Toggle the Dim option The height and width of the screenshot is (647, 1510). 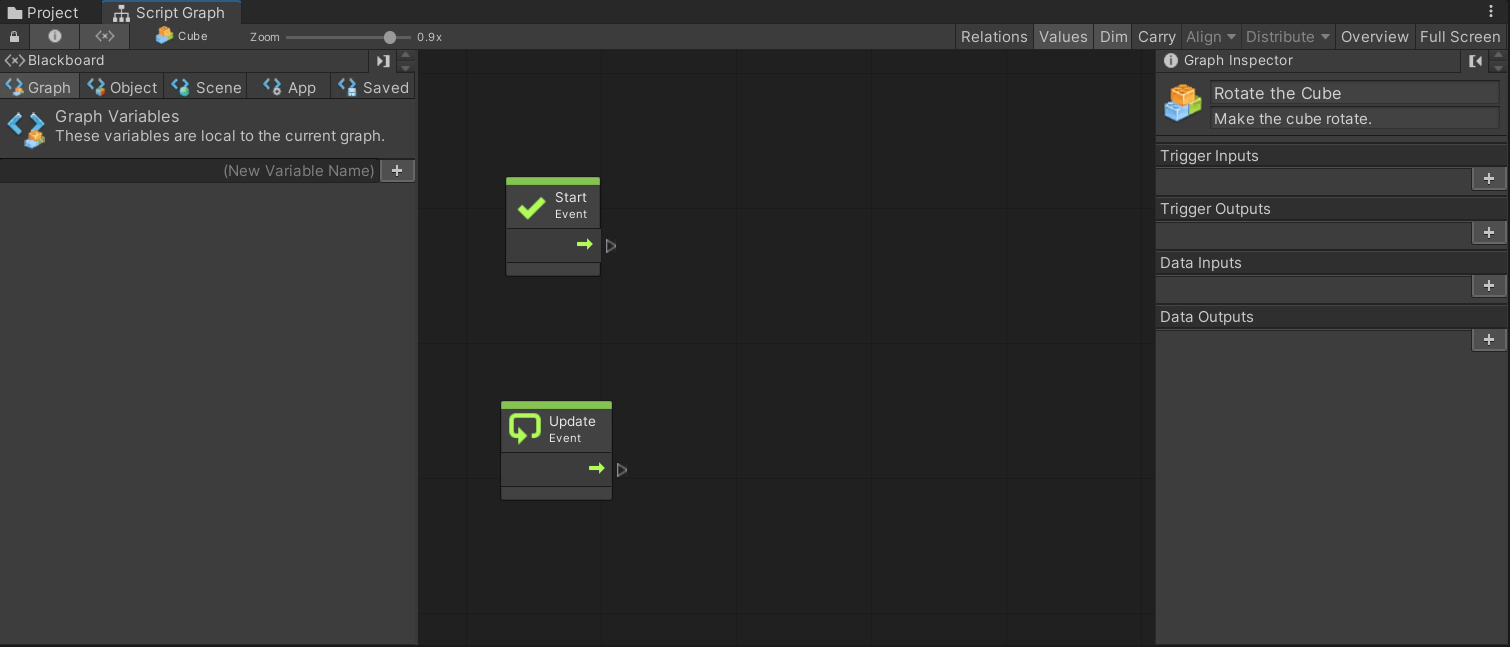point(1113,36)
